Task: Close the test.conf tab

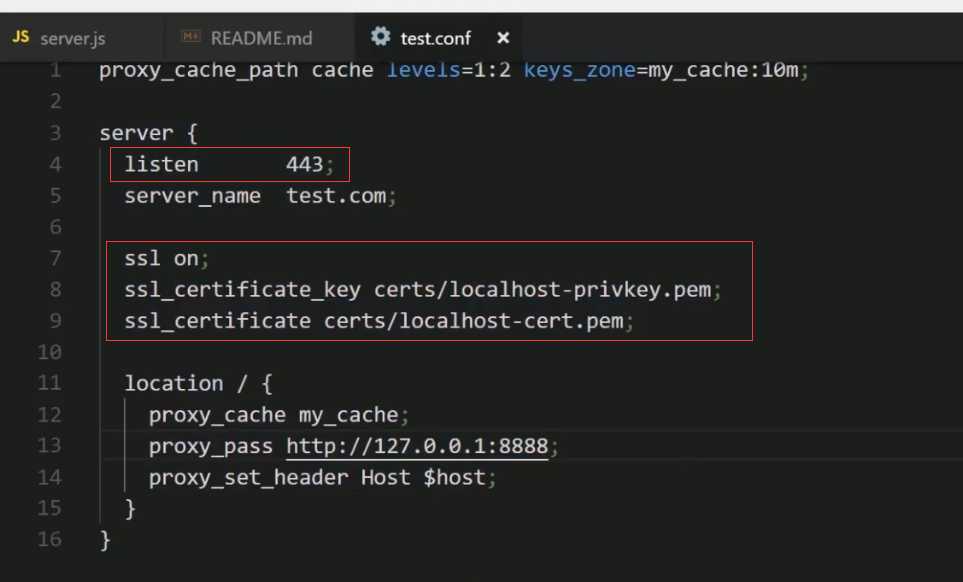Action: [x=503, y=38]
